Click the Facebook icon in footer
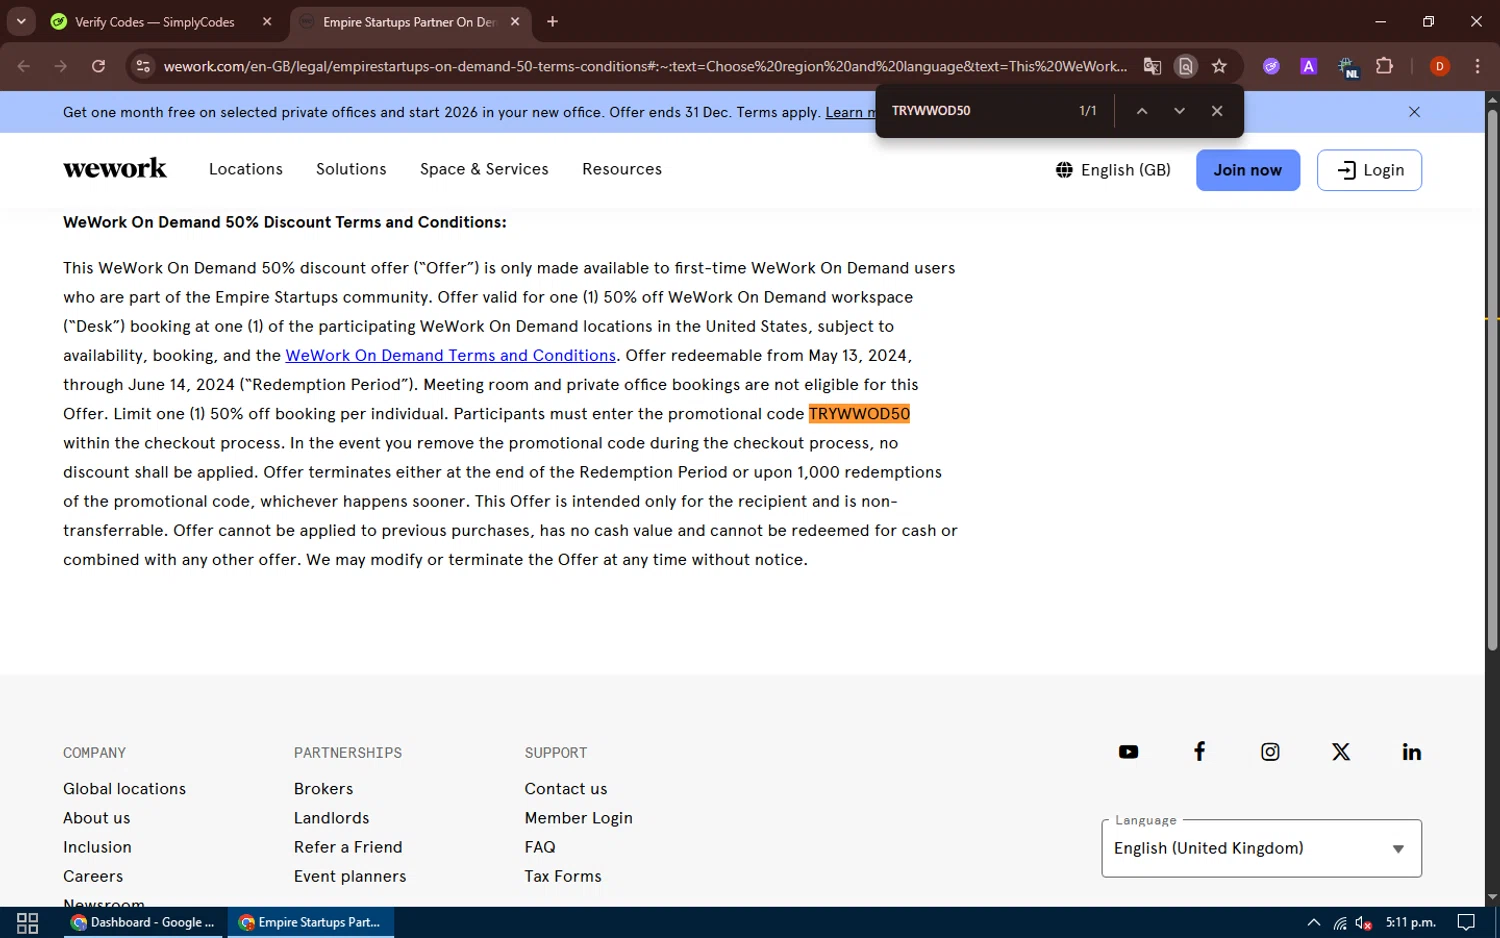Image resolution: width=1500 pixels, height=938 pixels. (x=1199, y=752)
